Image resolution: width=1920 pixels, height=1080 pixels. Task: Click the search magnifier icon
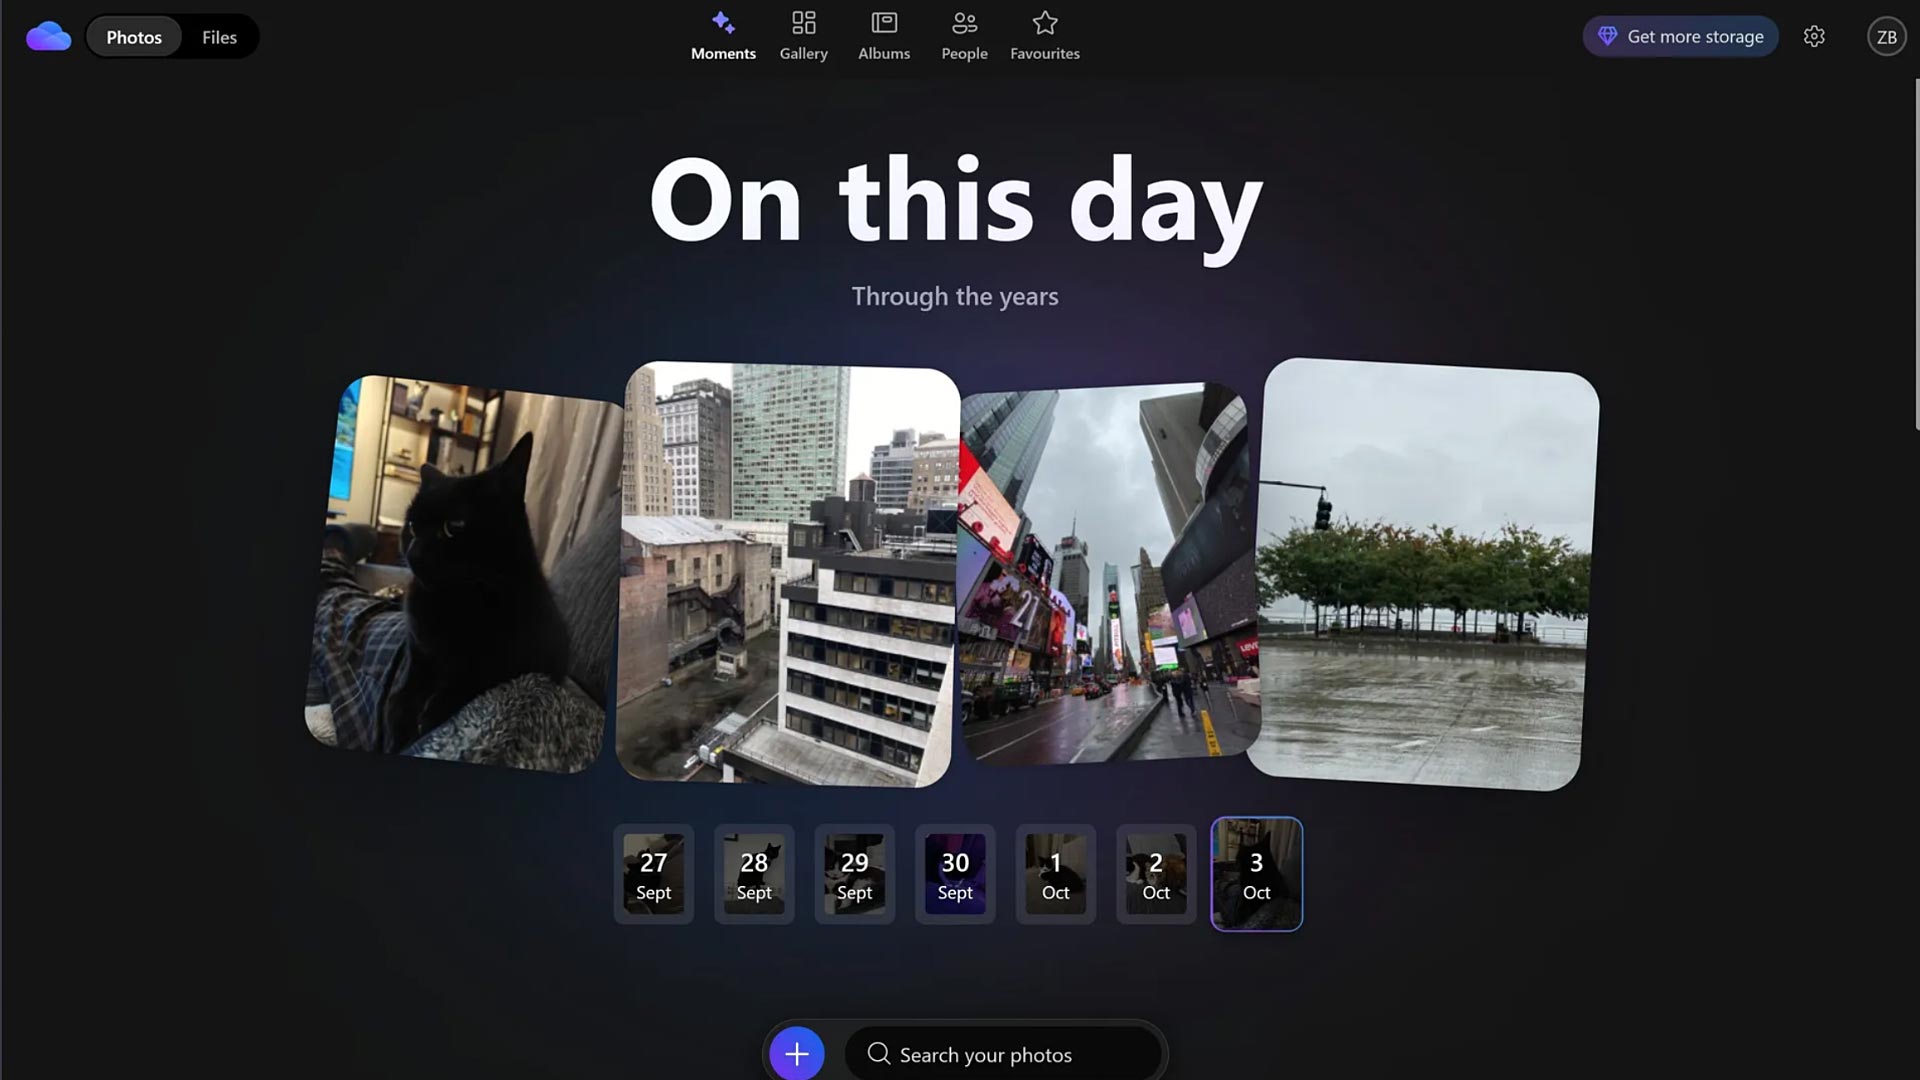(878, 1053)
